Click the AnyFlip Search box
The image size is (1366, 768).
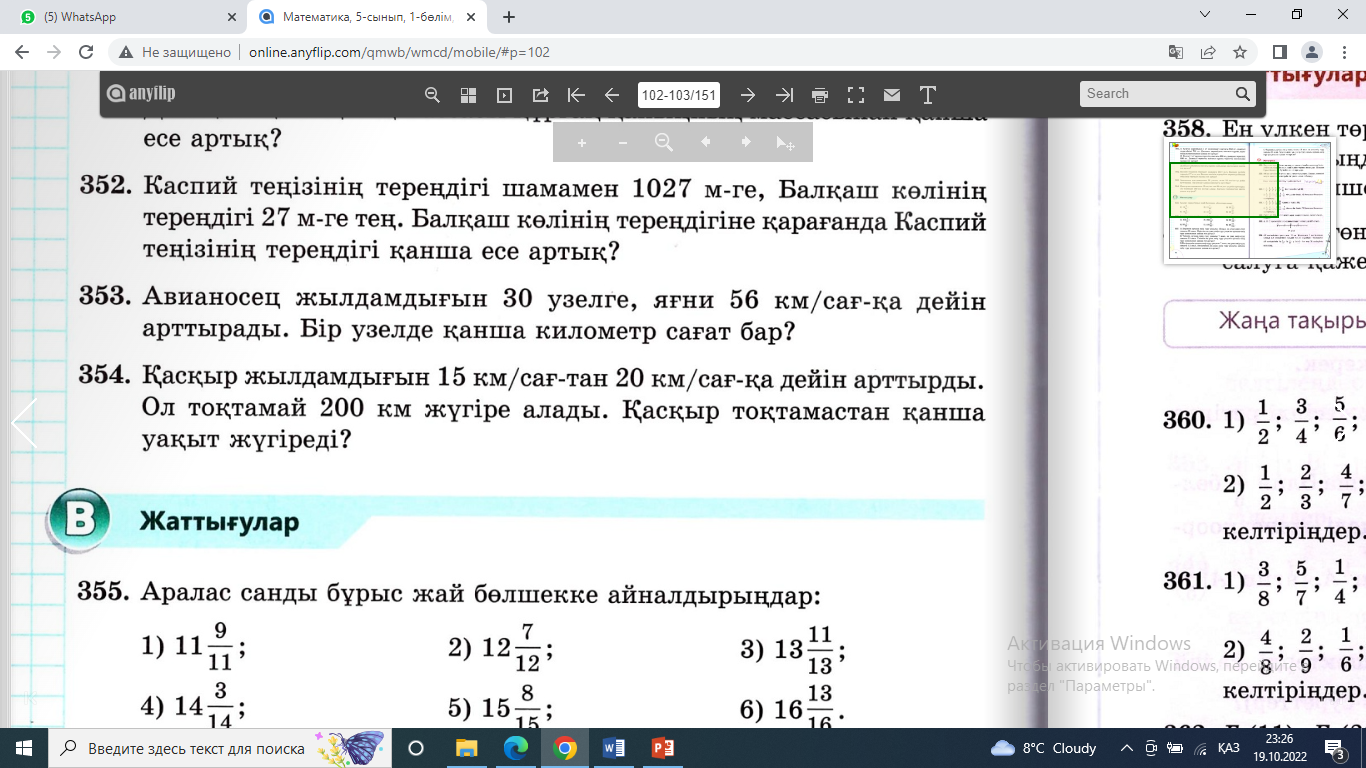pyautogui.click(x=1156, y=94)
